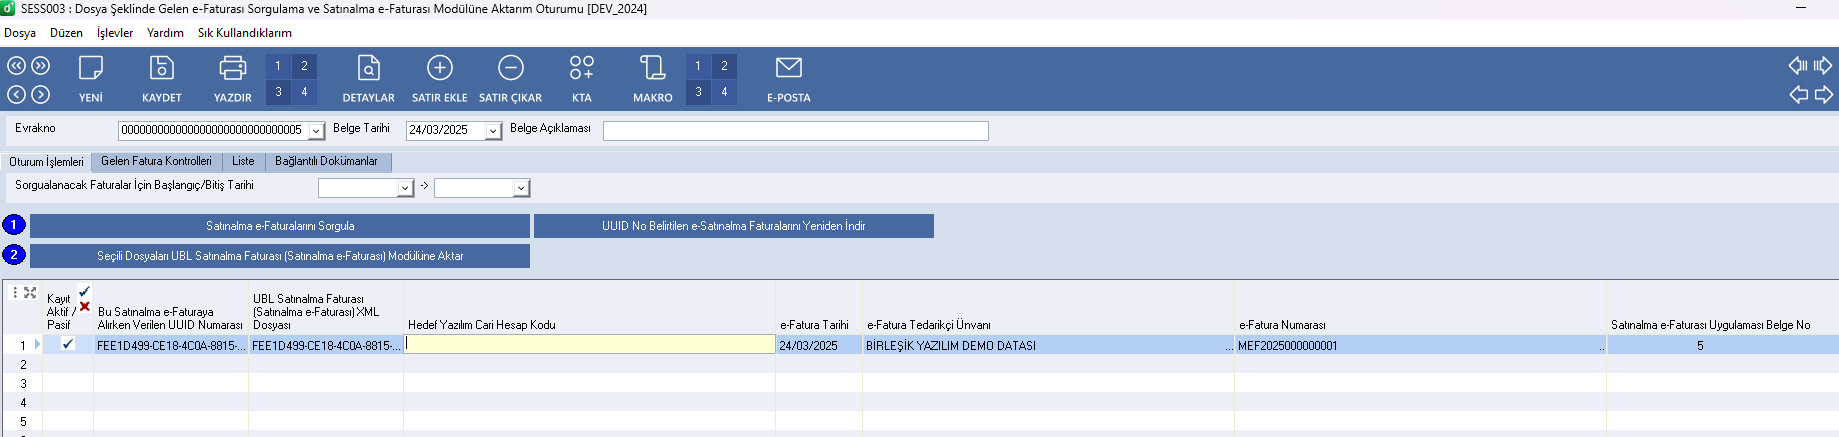The width and height of the screenshot is (1839, 437).
Task: Click the e-Fatura Tedarikçi Ünvanı column header
Action: tap(1048, 308)
